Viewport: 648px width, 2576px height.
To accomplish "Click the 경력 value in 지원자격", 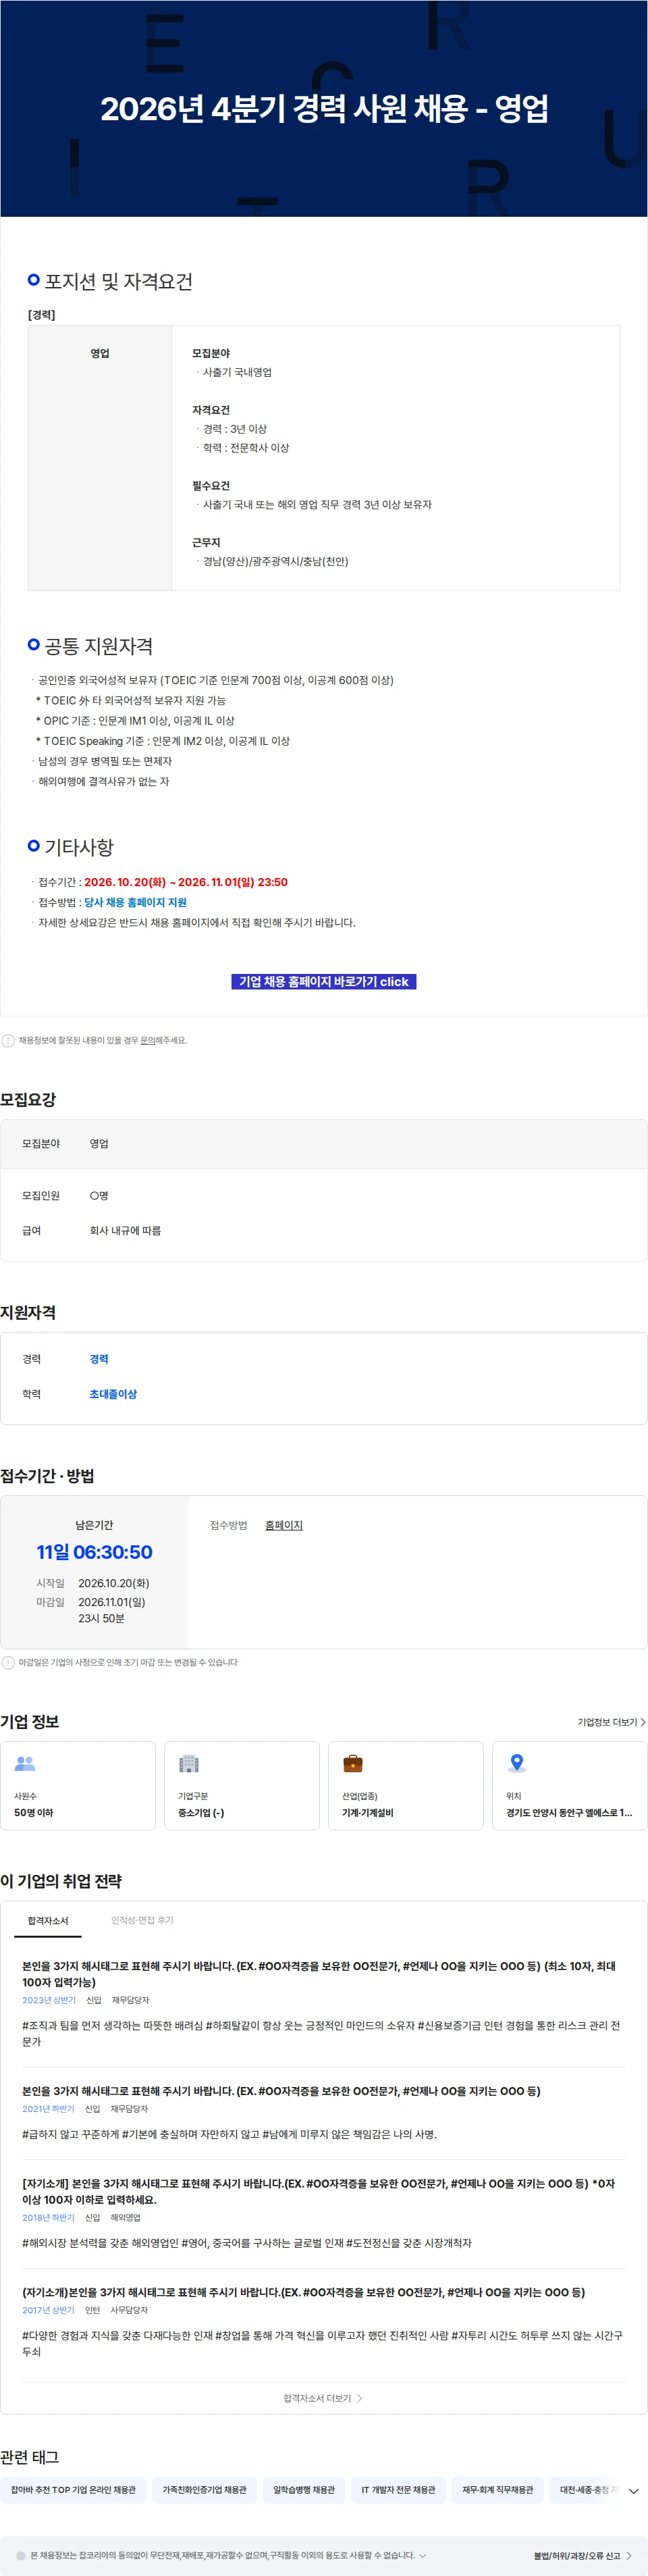I will 99,1359.
